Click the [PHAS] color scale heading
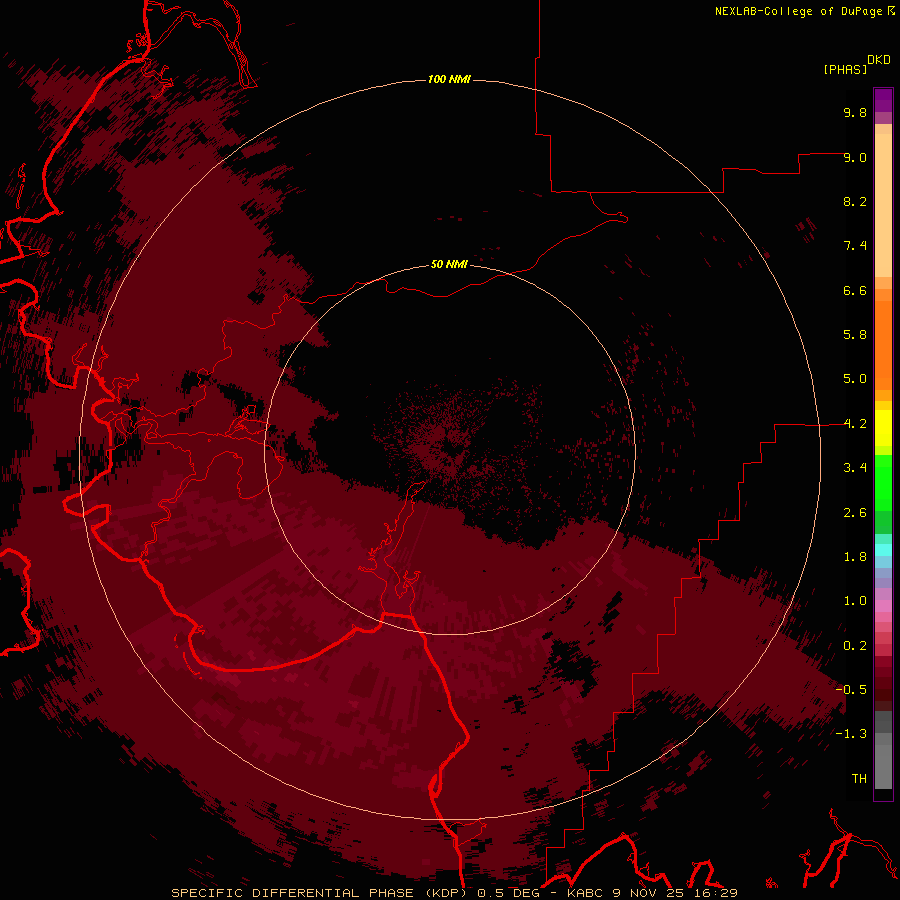 pos(845,69)
